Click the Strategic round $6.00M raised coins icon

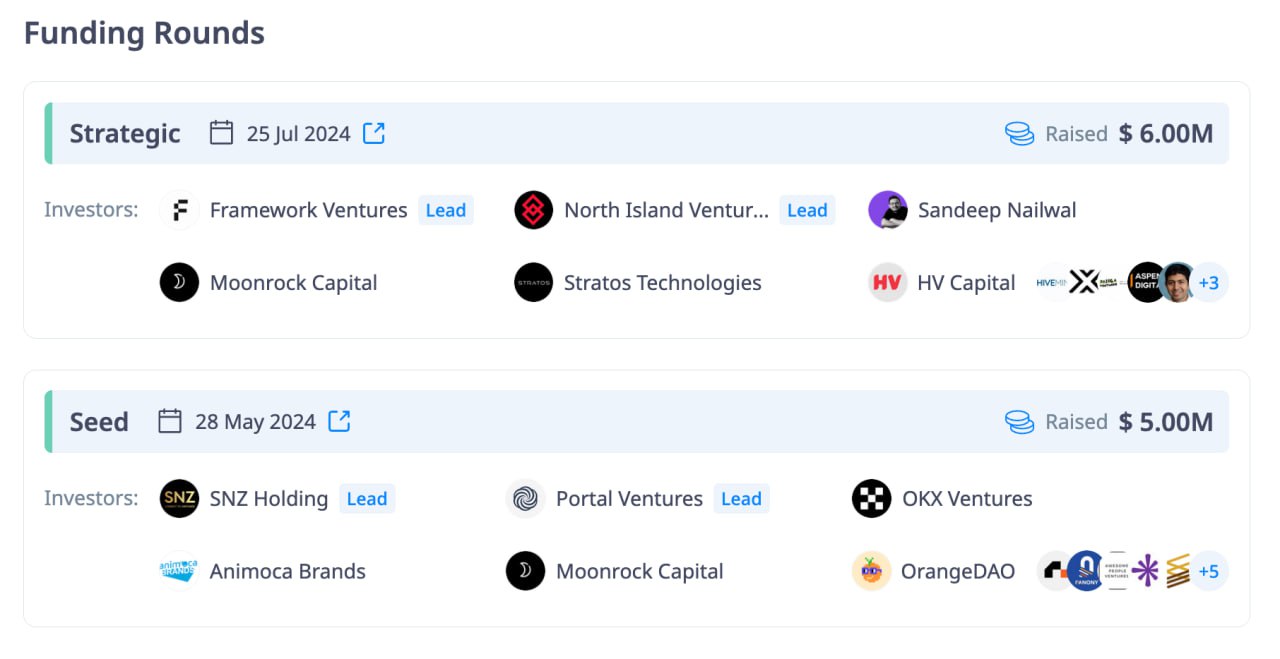pyautogui.click(x=1019, y=134)
